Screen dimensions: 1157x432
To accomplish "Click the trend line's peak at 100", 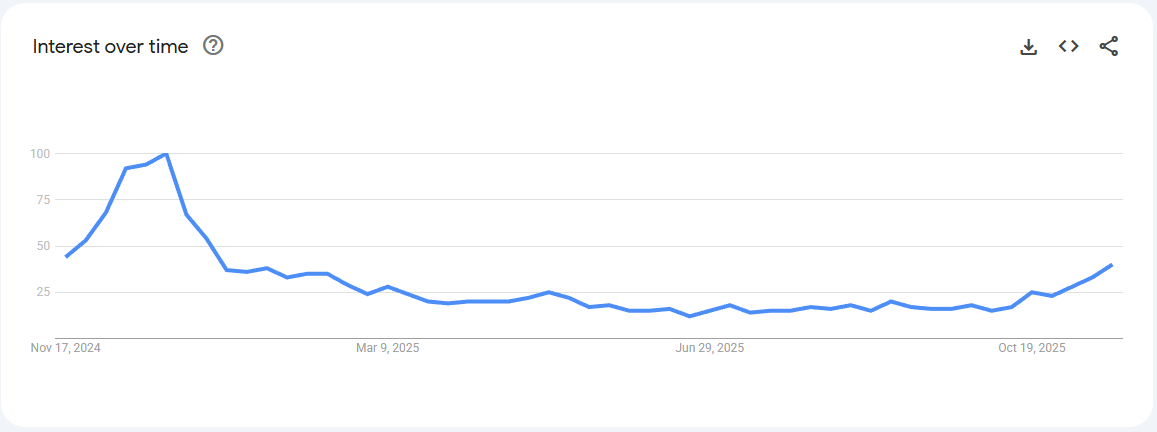I will 165,154.
